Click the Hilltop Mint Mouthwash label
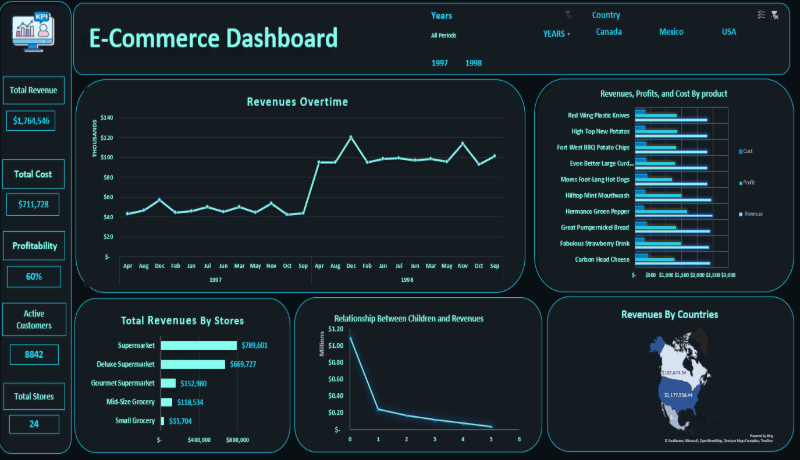Image resolution: width=800 pixels, height=460 pixels. pyautogui.click(x=597, y=196)
